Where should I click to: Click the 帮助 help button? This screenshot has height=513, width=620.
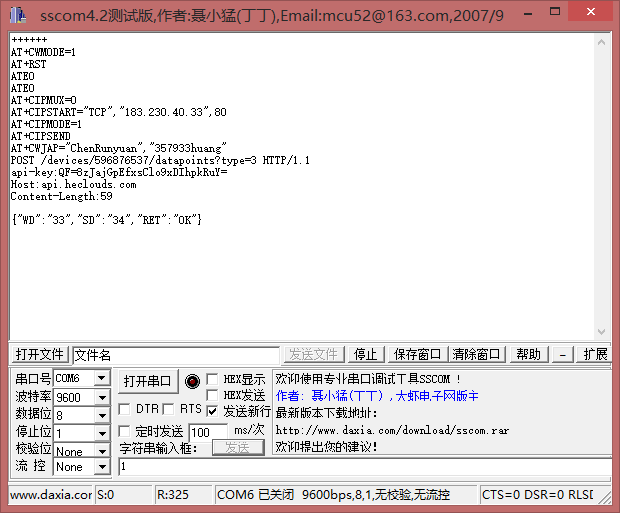(529, 354)
